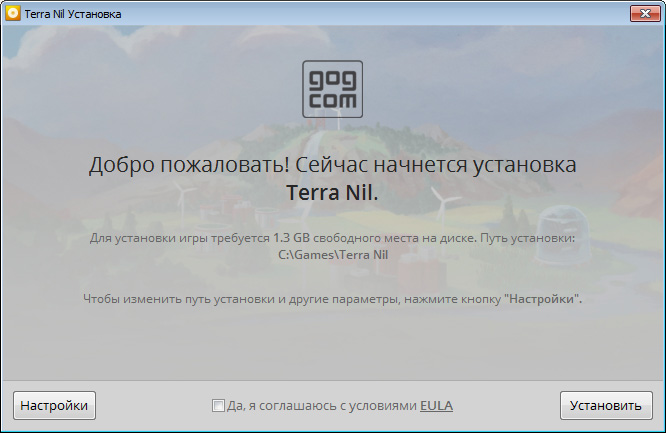The height and width of the screenshot is (433, 666).
Task: Click the hint about changing install path
Action: coord(332,299)
